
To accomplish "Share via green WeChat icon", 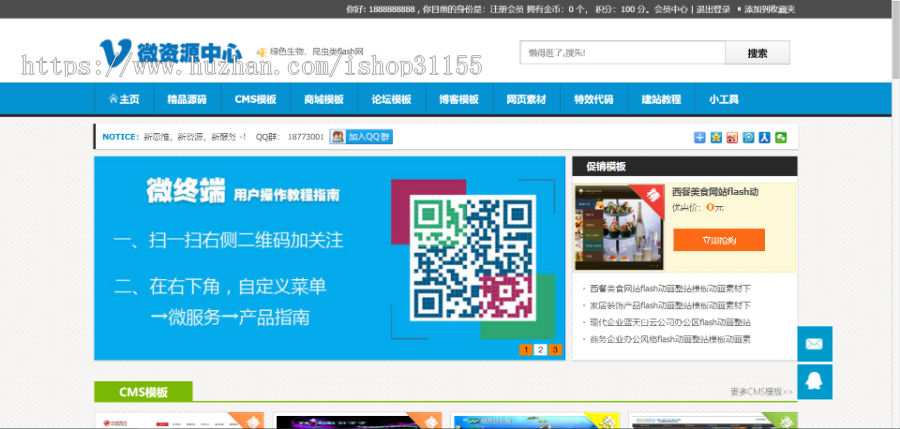I will pyautogui.click(x=781, y=137).
